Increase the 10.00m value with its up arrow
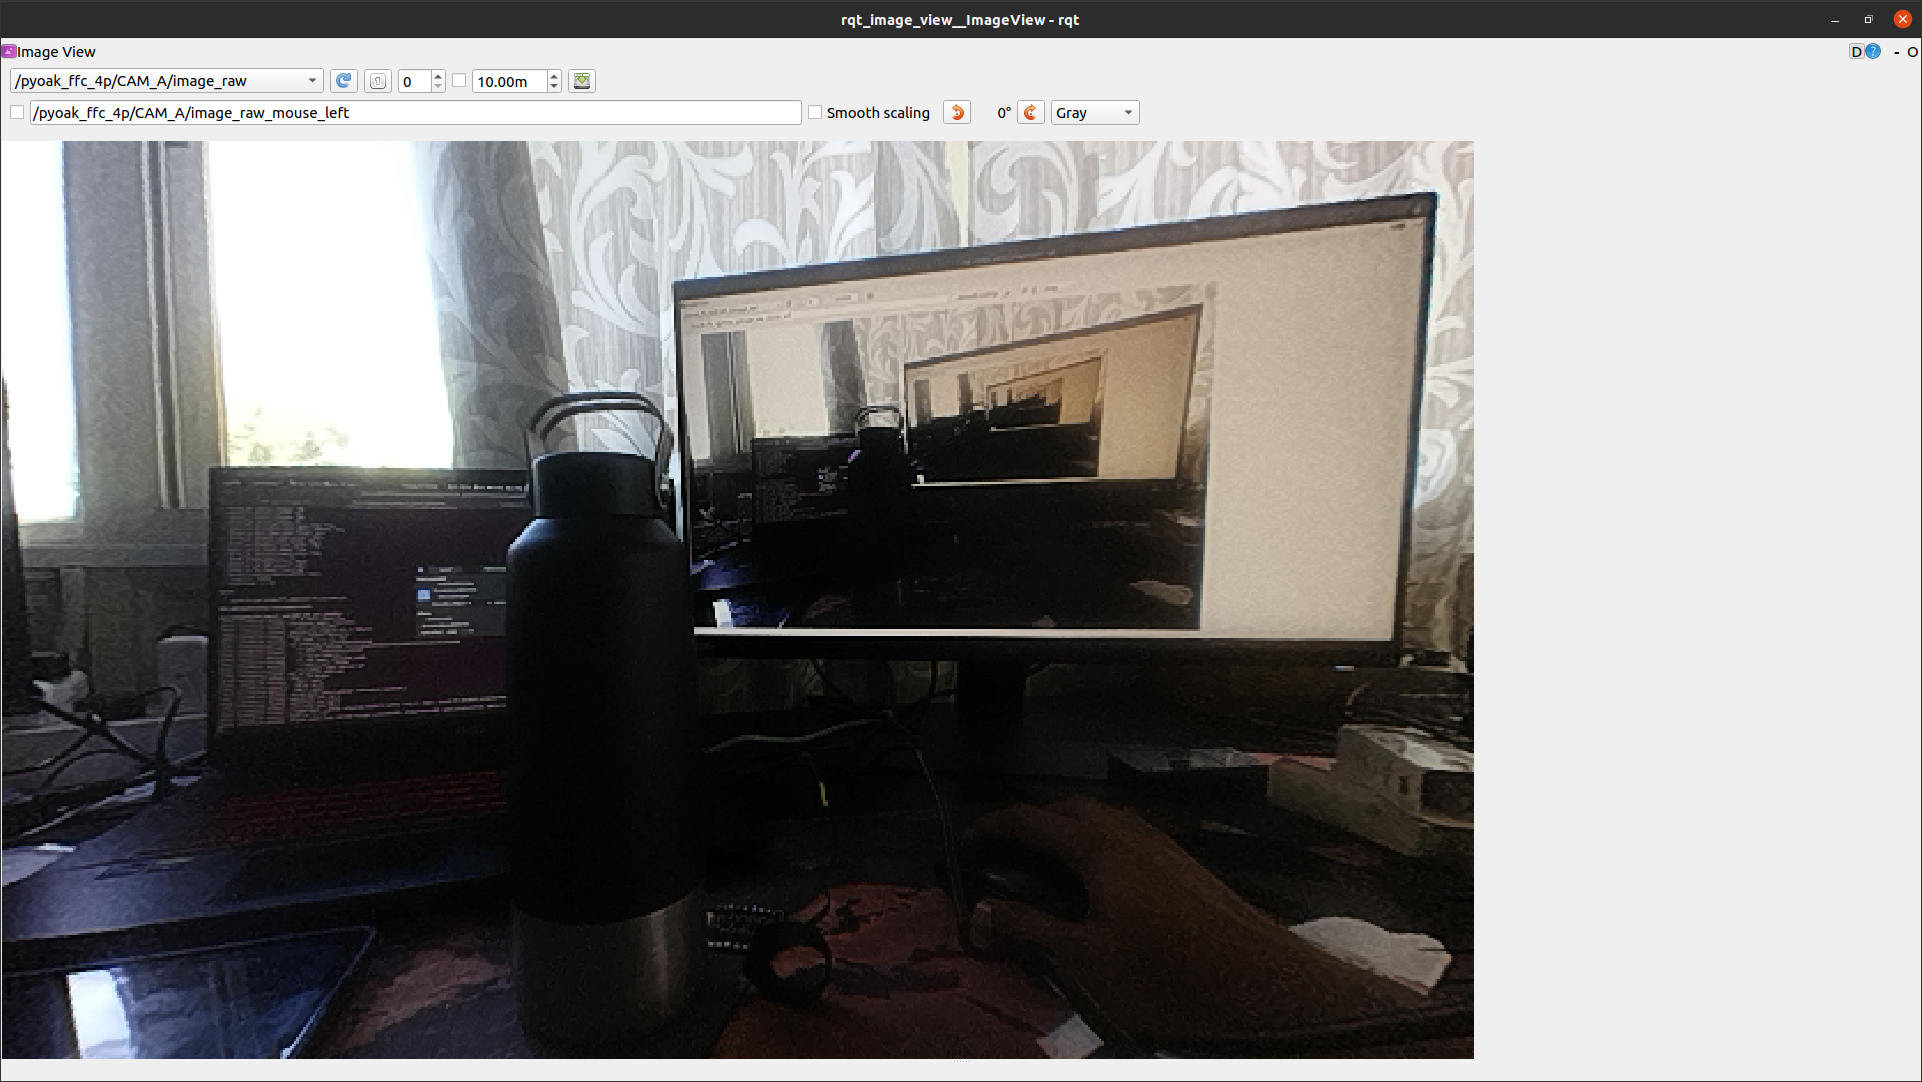This screenshot has height=1082, width=1922. pyautogui.click(x=554, y=76)
